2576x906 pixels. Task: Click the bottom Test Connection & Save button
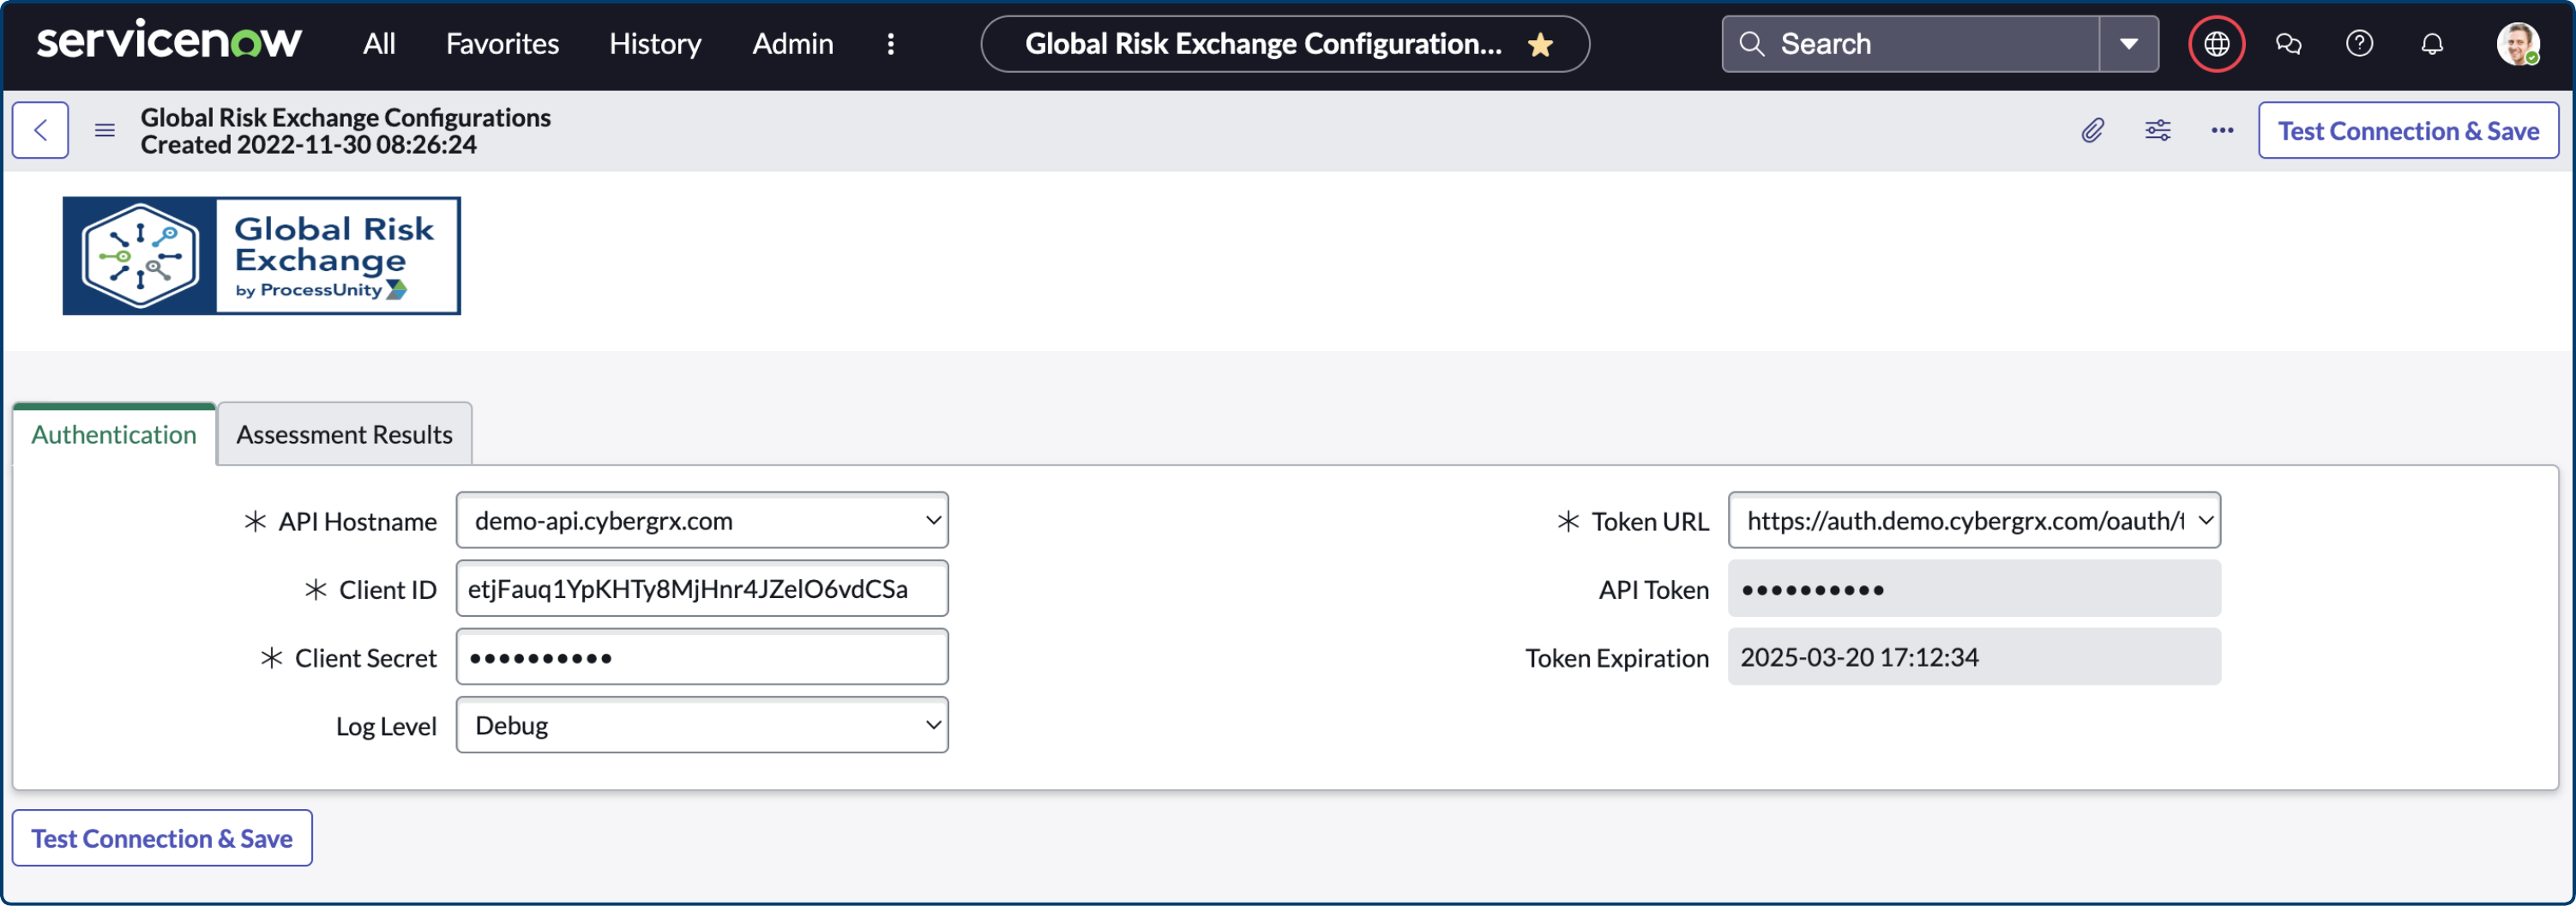[161, 838]
